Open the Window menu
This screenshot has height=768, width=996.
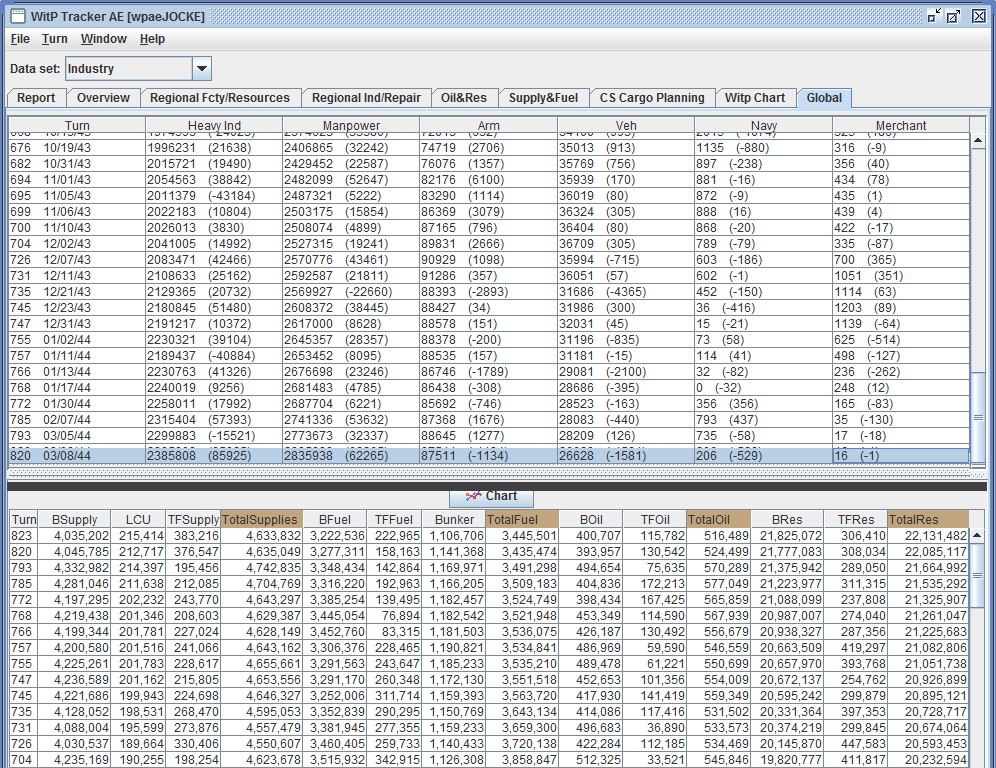click(104, 39)
